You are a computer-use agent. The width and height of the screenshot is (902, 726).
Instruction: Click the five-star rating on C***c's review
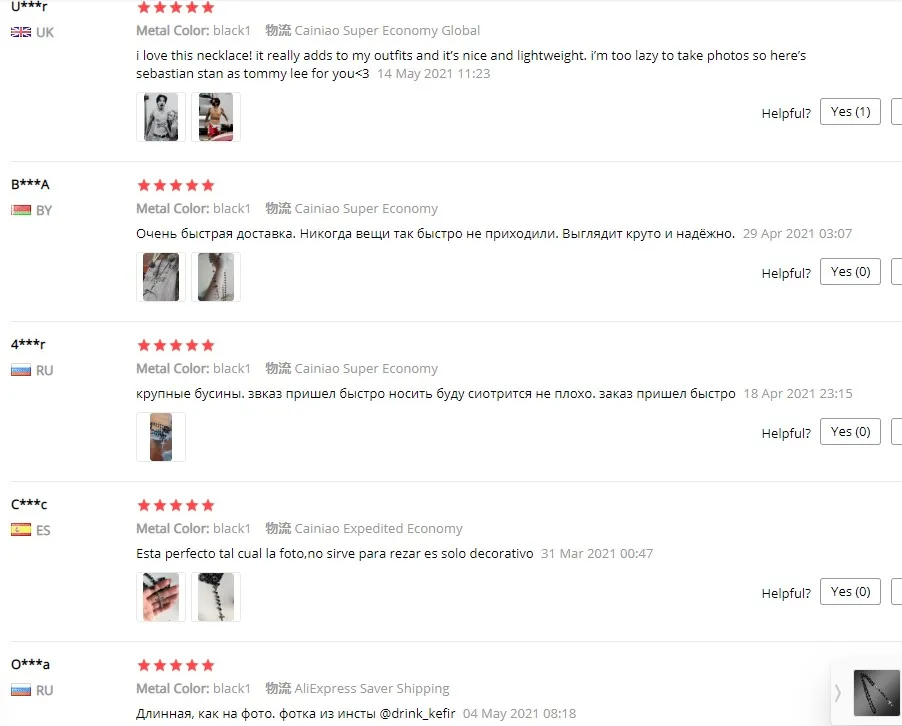[x=175, y=505]
